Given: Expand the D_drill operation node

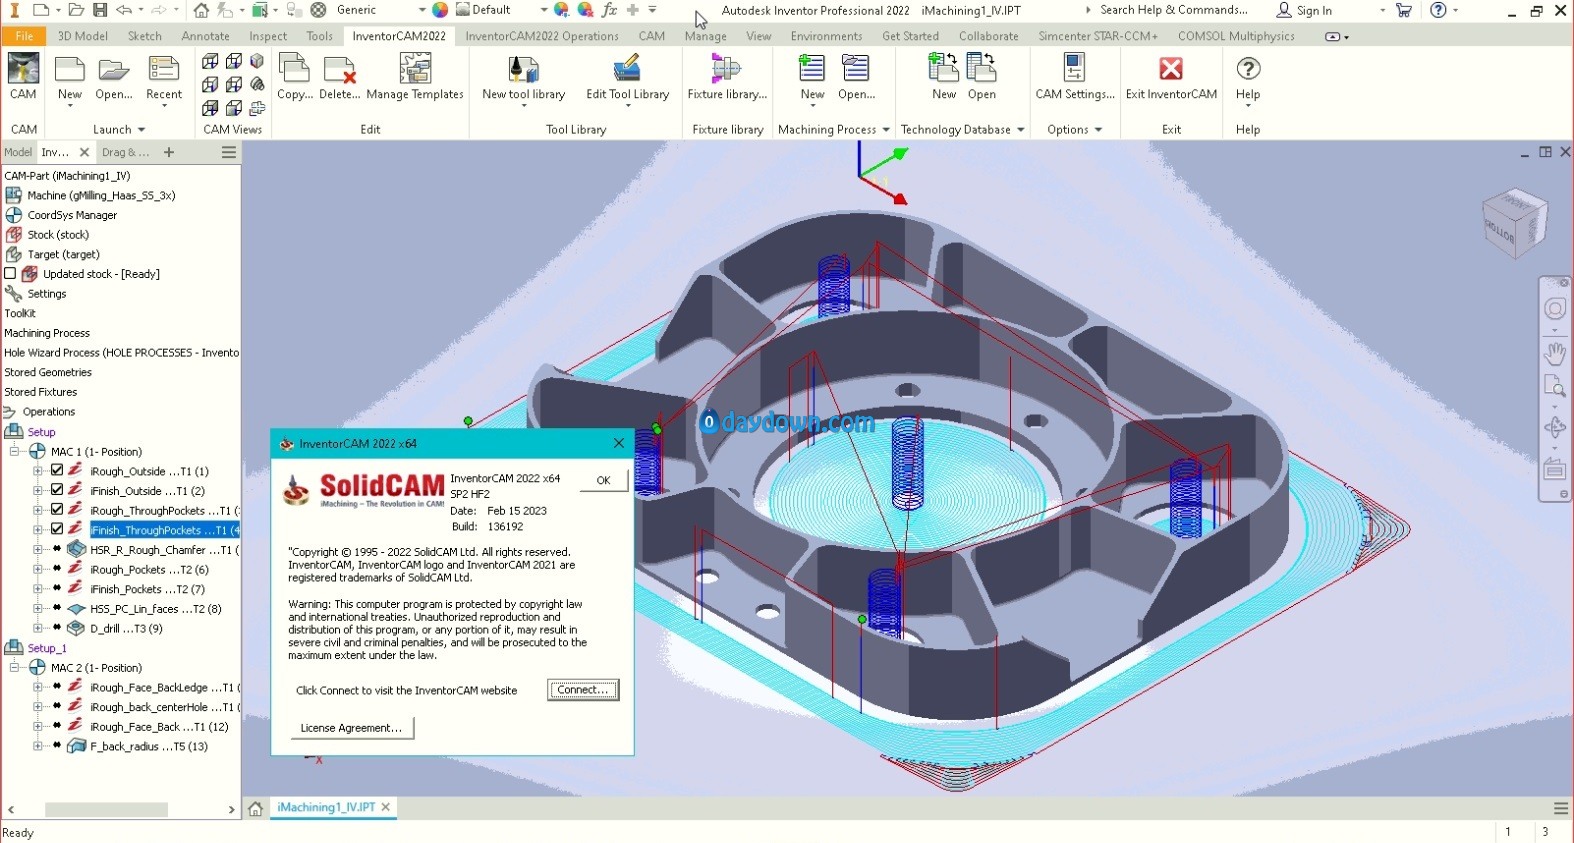Looking at the screenshot, I should (x=38, y=628).
